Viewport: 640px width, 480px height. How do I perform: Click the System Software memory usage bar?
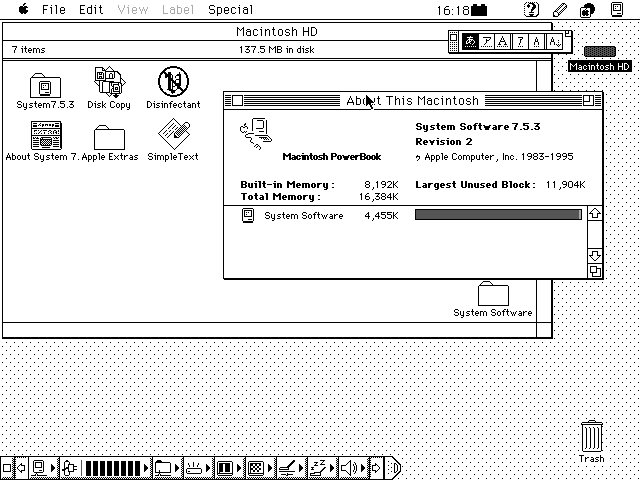pyautogui.click(x=498, y=215)
